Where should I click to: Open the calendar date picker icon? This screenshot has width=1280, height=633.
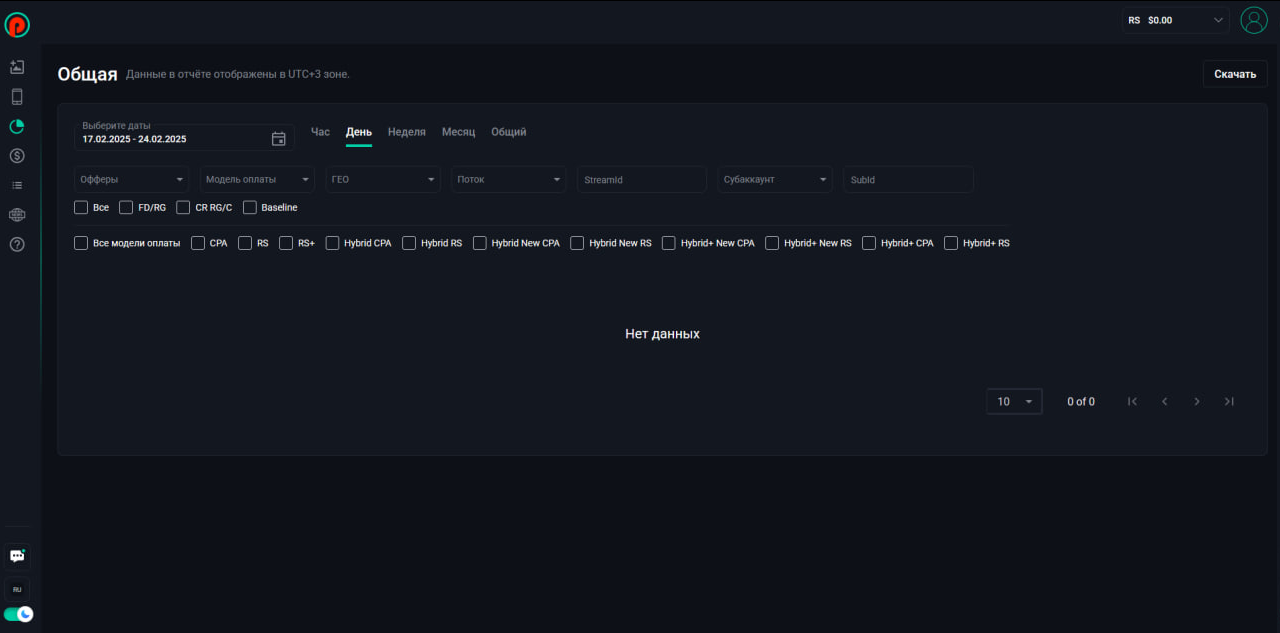click(x=278, y=139)
